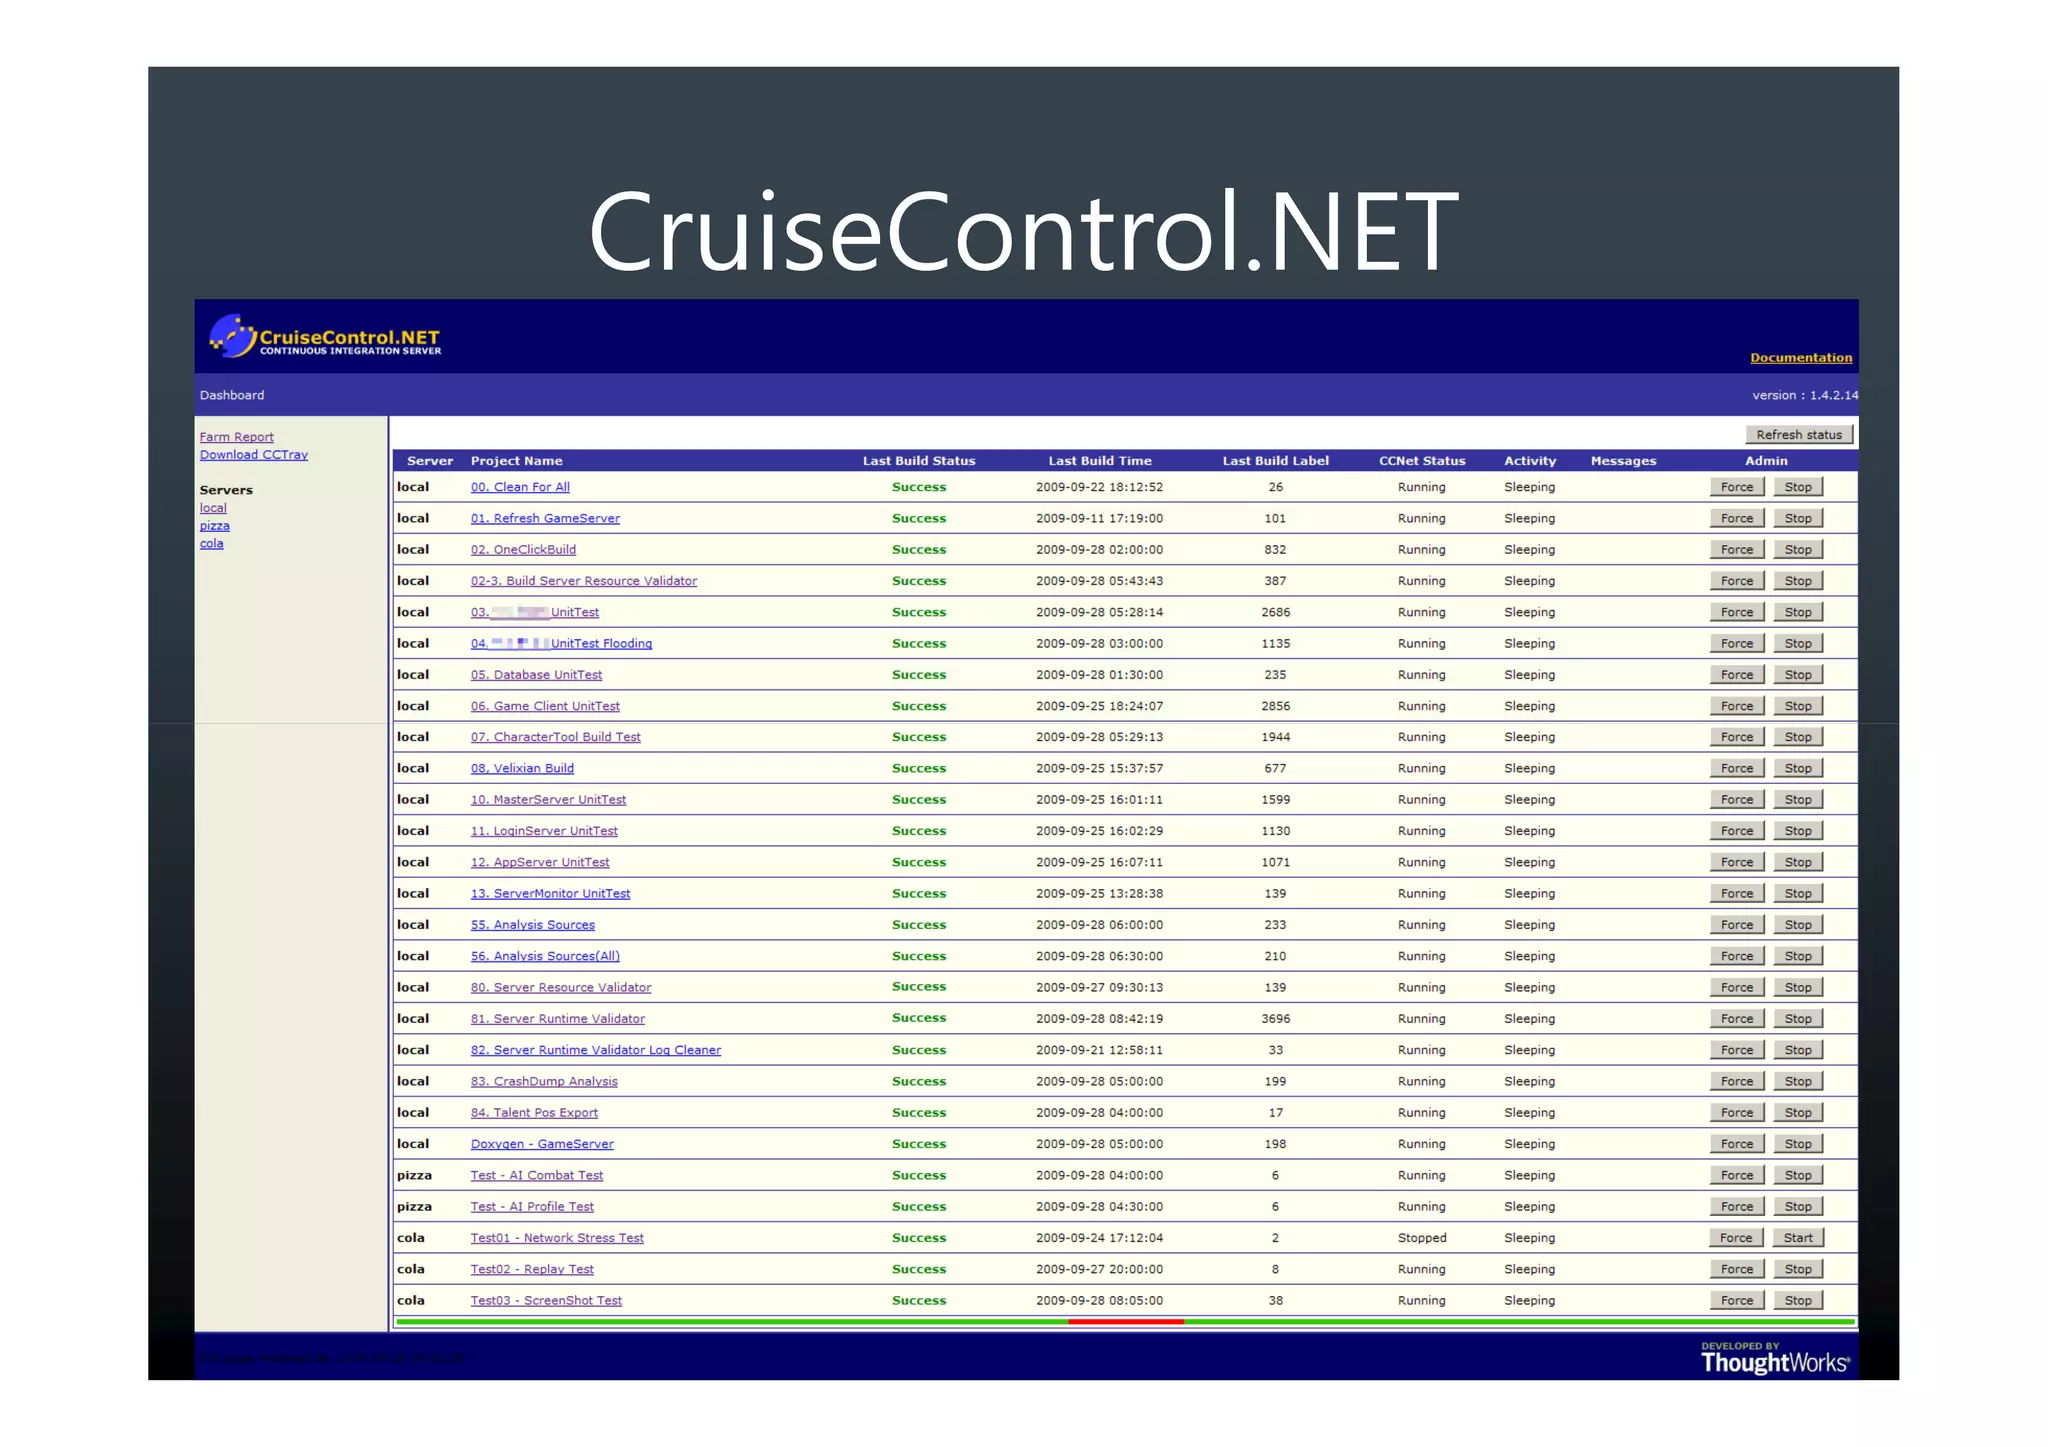Open the Doxygen - GameServer project
The image size is (2048, 1447).
(542, 1144)
